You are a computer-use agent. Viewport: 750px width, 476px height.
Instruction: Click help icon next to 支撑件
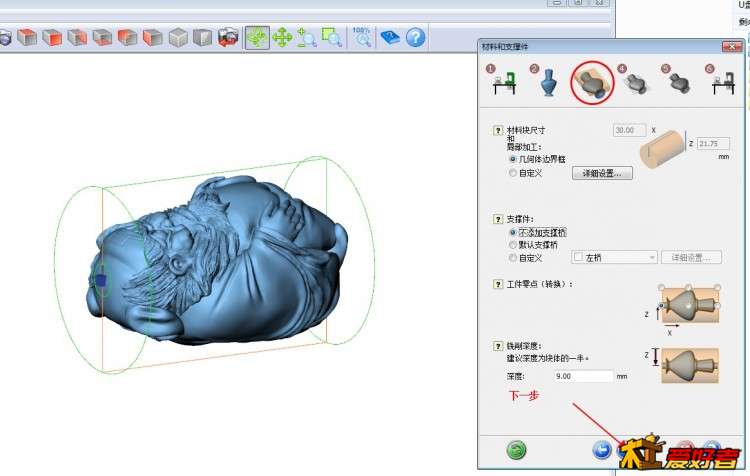[x=498, y=219]
